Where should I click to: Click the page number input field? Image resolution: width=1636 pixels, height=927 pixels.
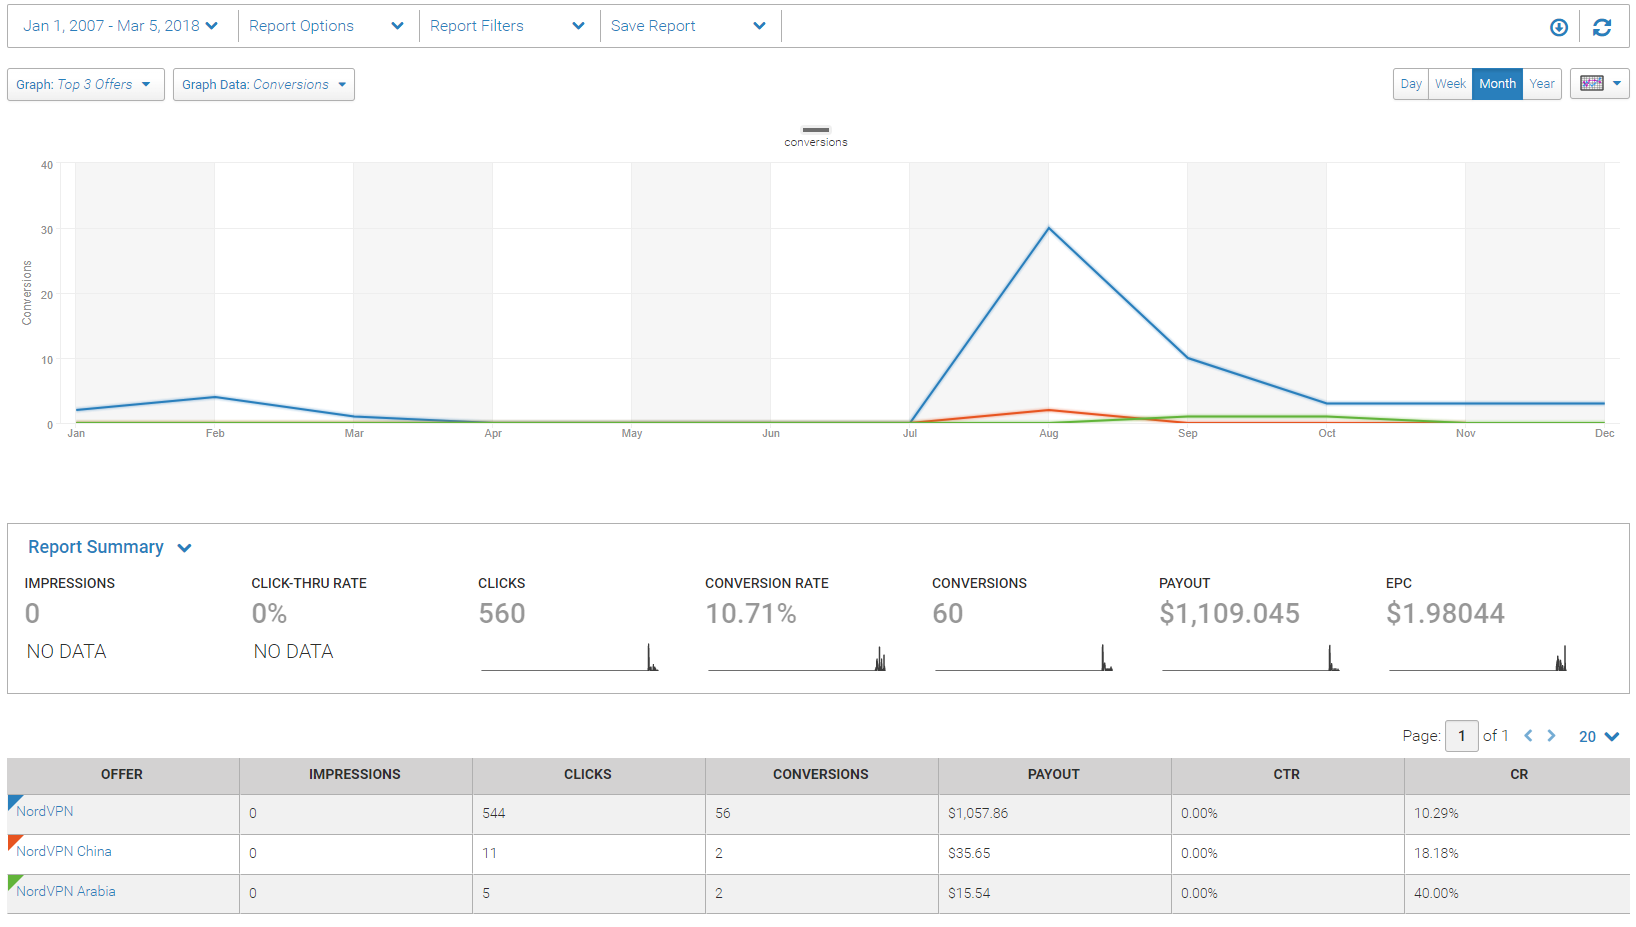pos(1462,736)
